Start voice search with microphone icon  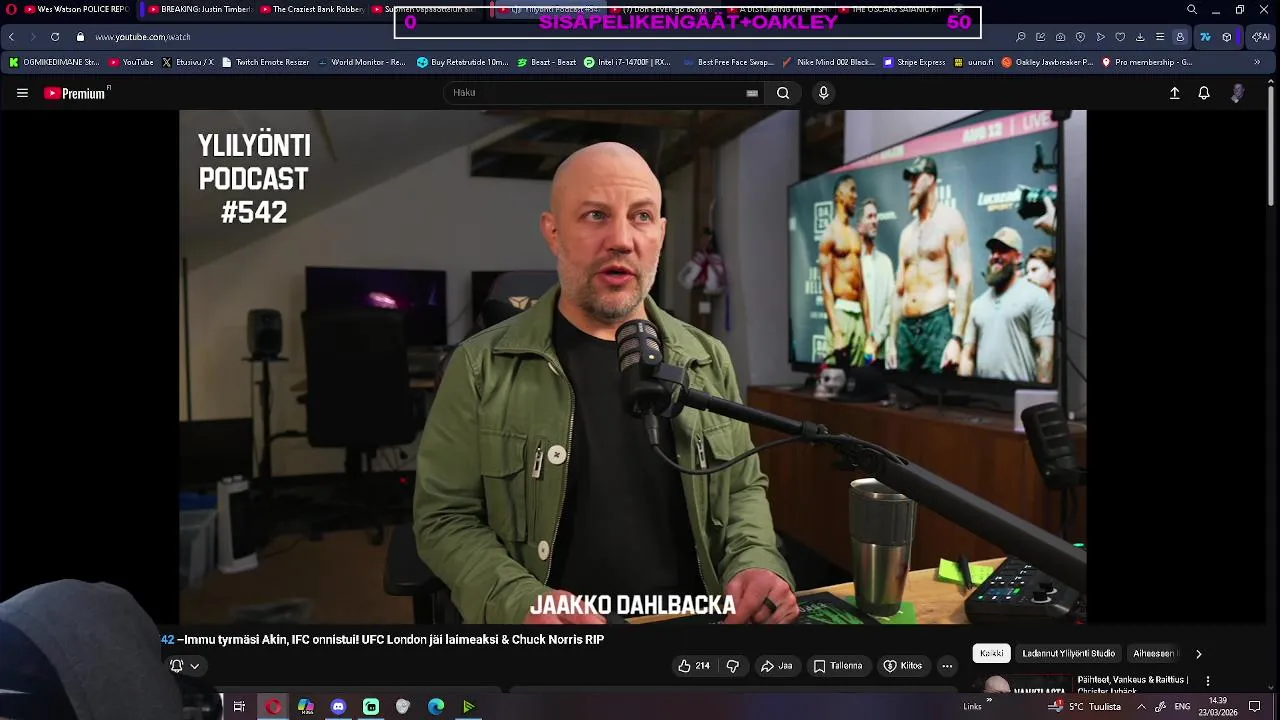[823, 93]
